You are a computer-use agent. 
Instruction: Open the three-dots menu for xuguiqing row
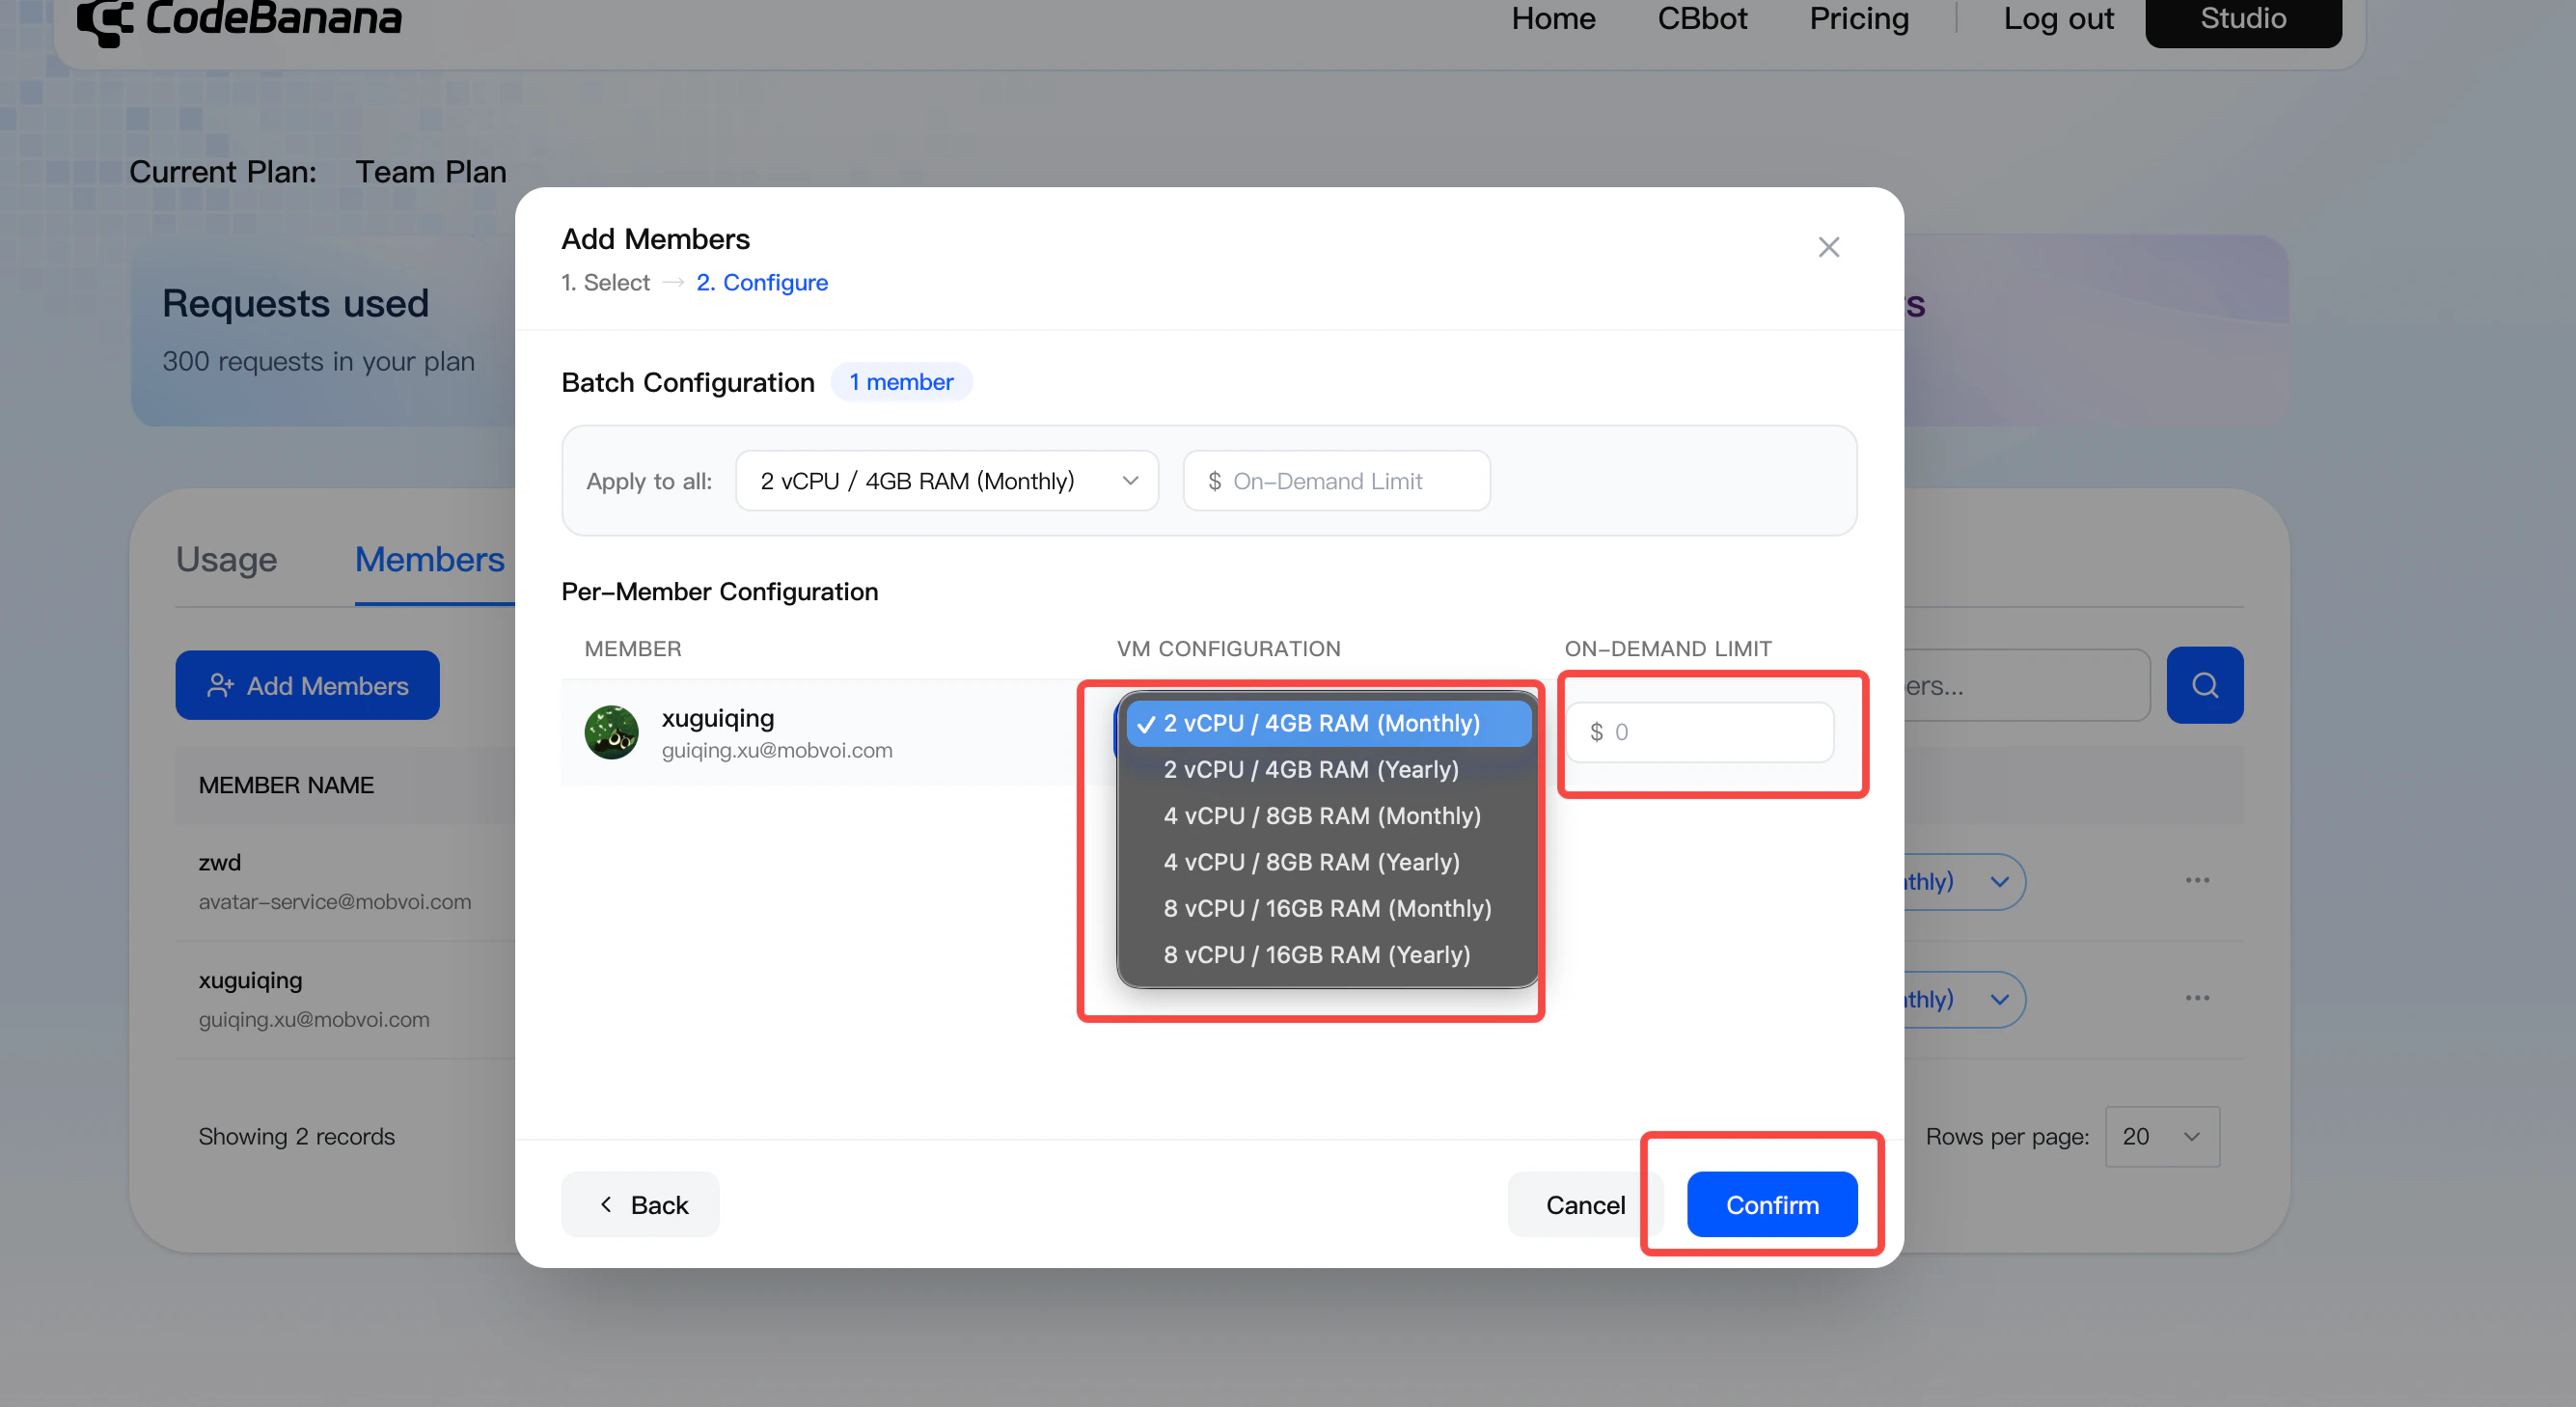[2197, 998]
